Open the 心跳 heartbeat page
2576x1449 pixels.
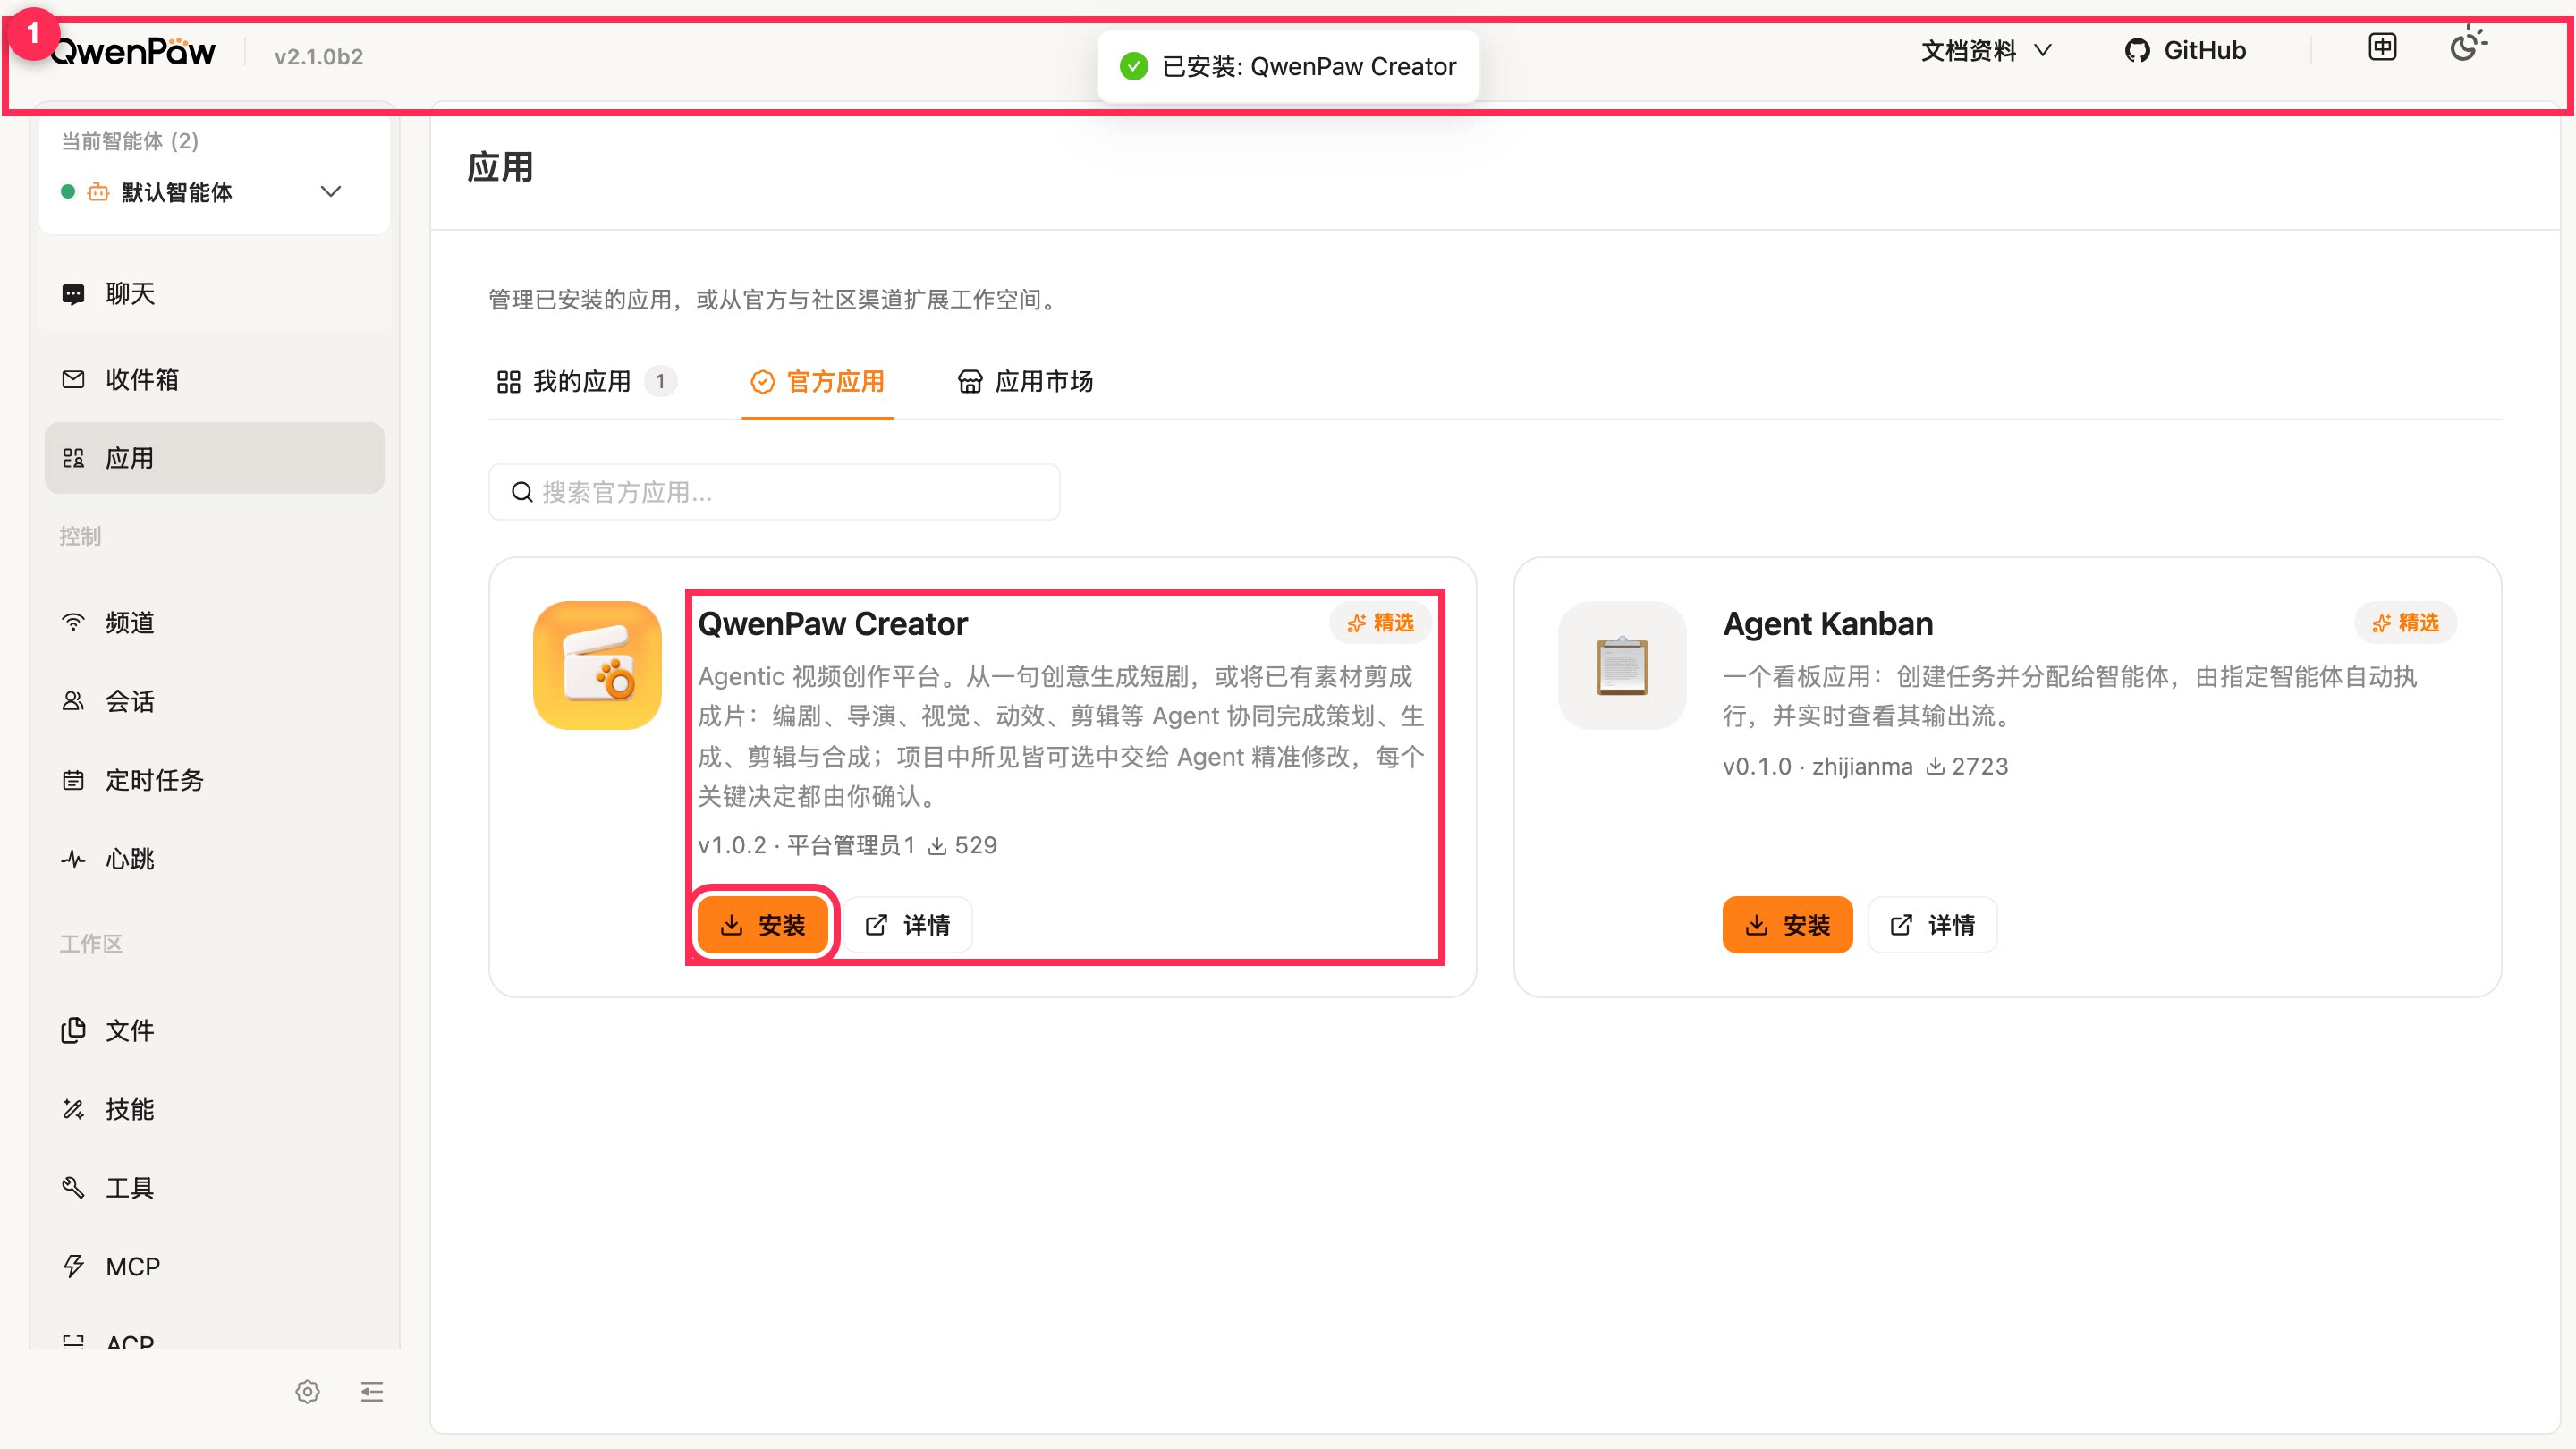[214, 859]
